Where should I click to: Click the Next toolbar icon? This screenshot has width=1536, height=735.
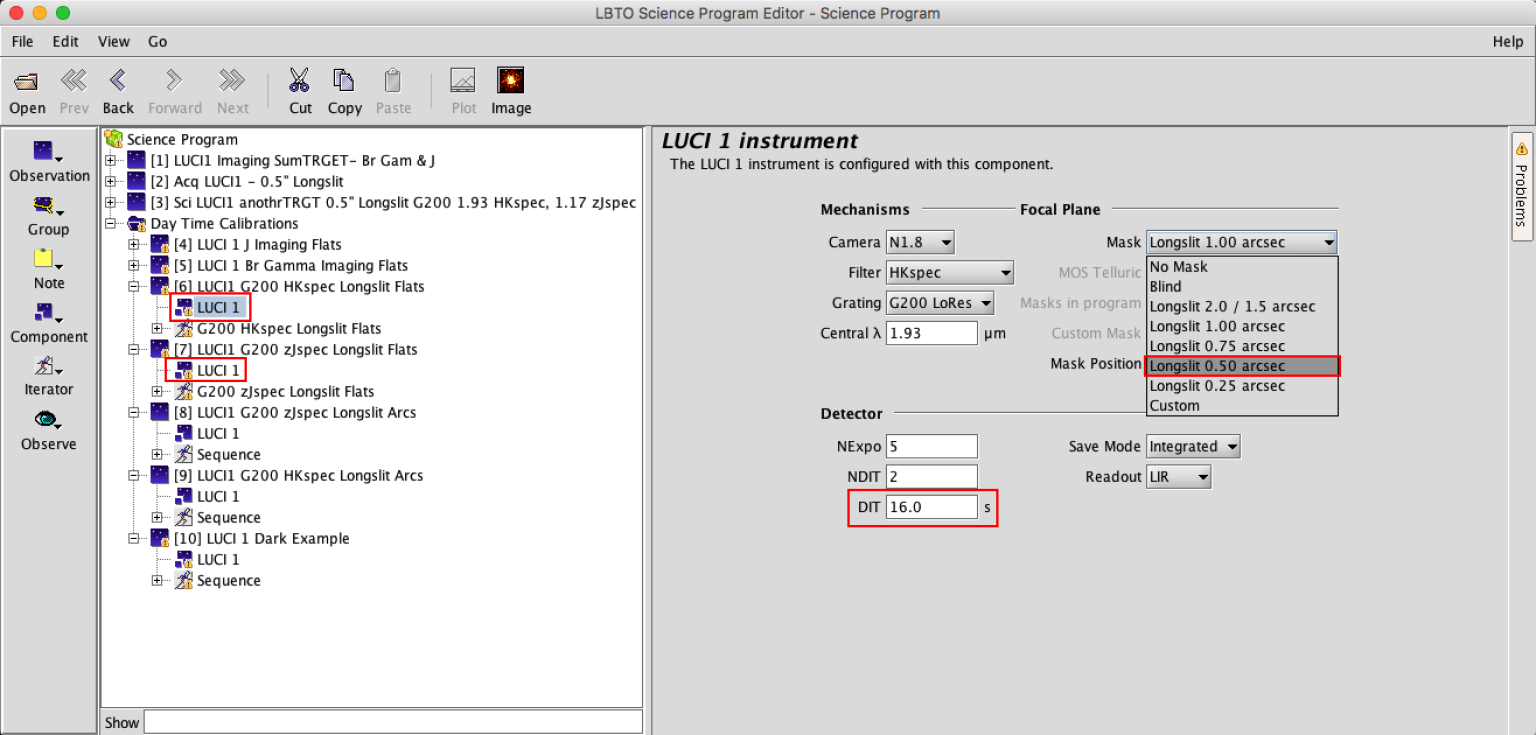pos(232,80)
